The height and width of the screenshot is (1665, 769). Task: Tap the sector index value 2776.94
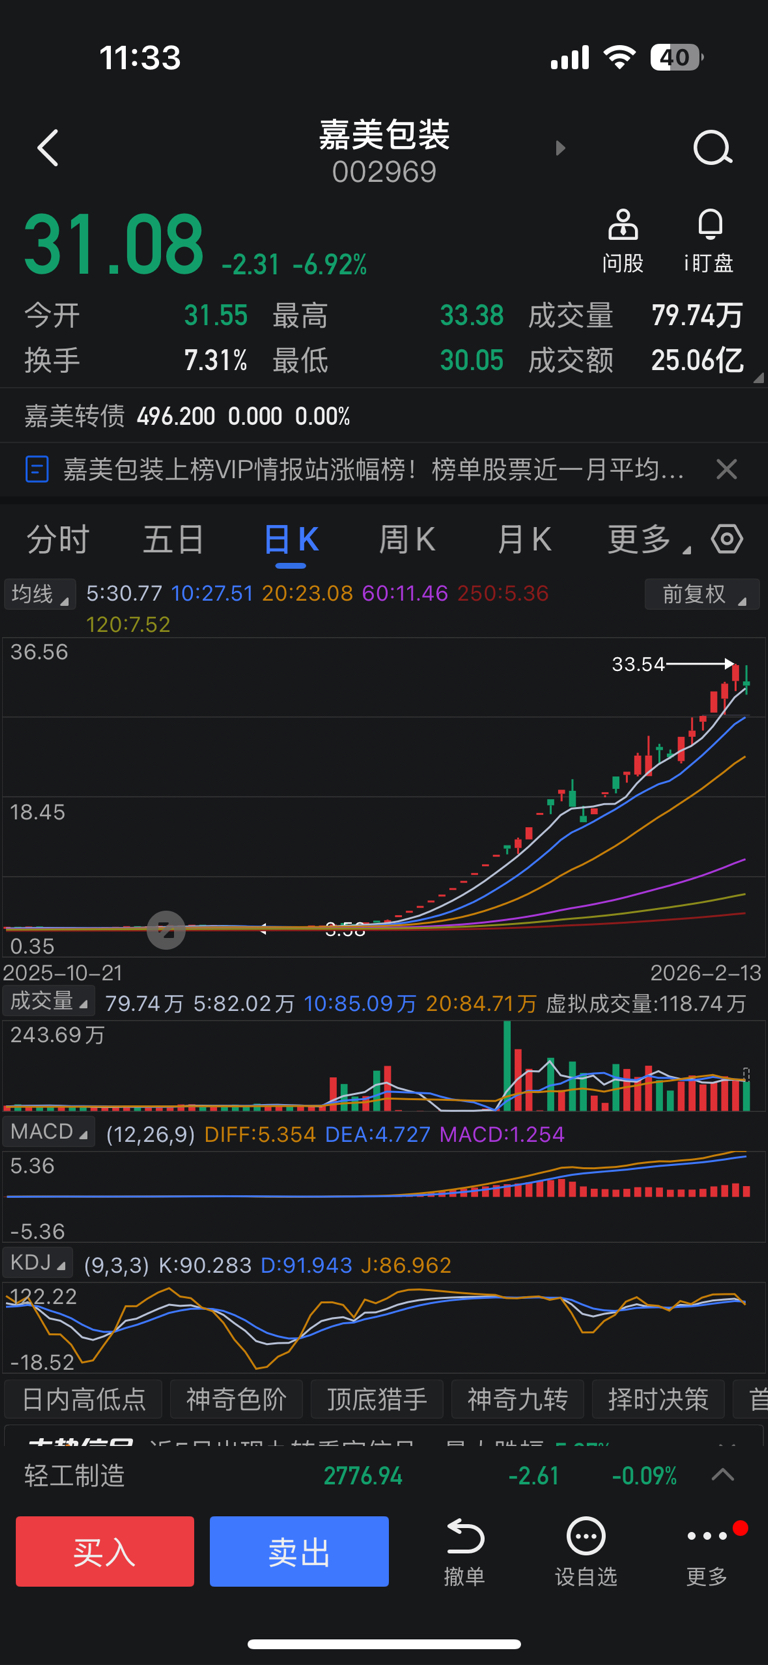[x=363, y=1476]
